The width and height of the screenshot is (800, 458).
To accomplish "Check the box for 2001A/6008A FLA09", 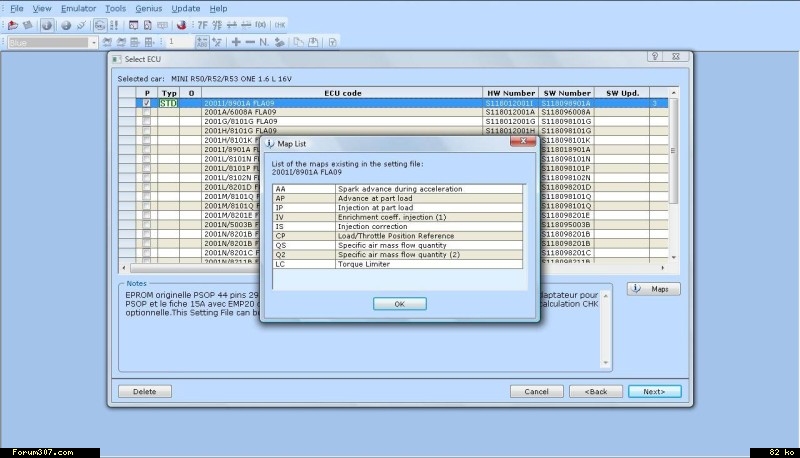I will 147,112.
